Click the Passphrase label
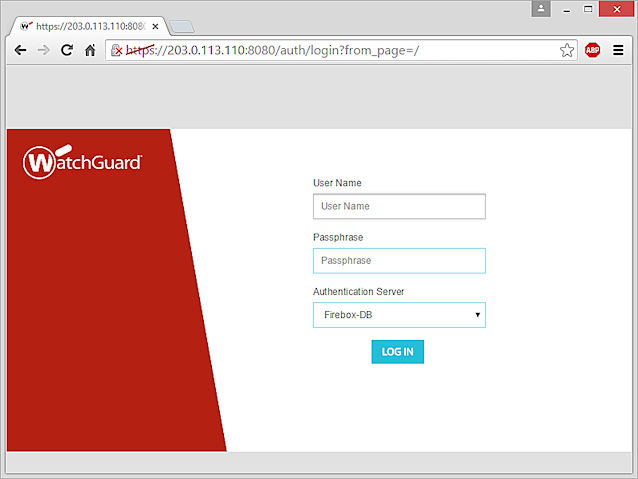 pyautogui.click(x=338, y=237)
